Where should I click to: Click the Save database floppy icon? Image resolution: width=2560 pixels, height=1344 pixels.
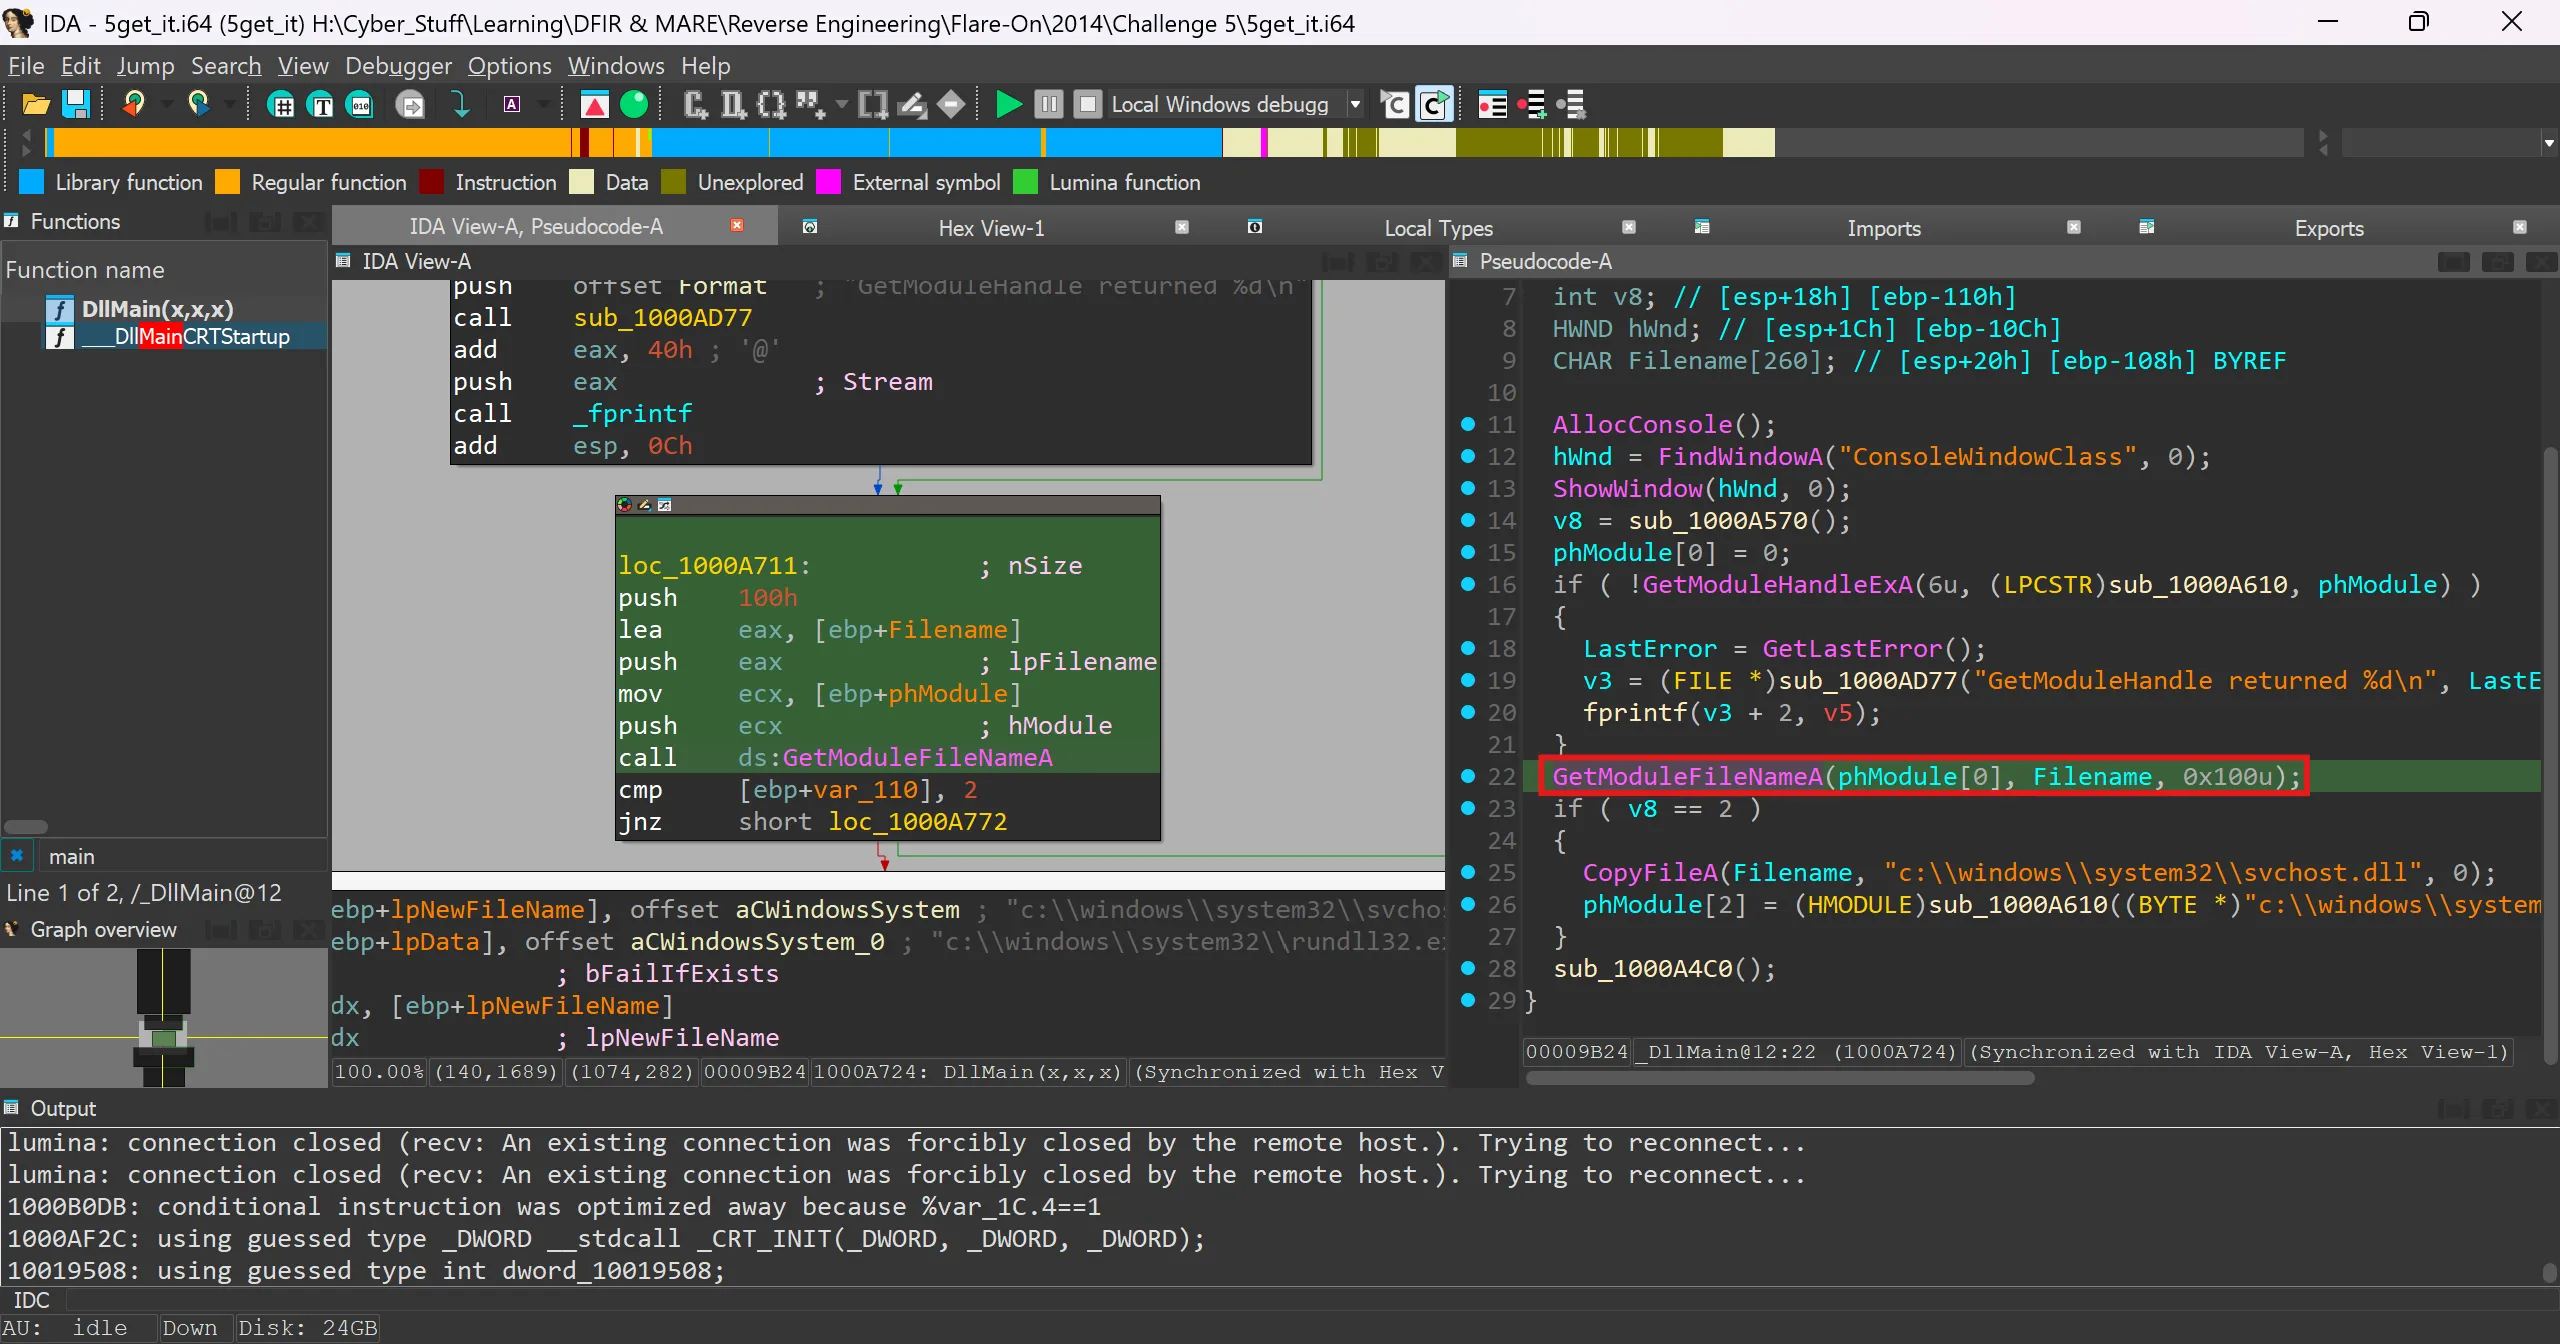click(x=76, y=104)
